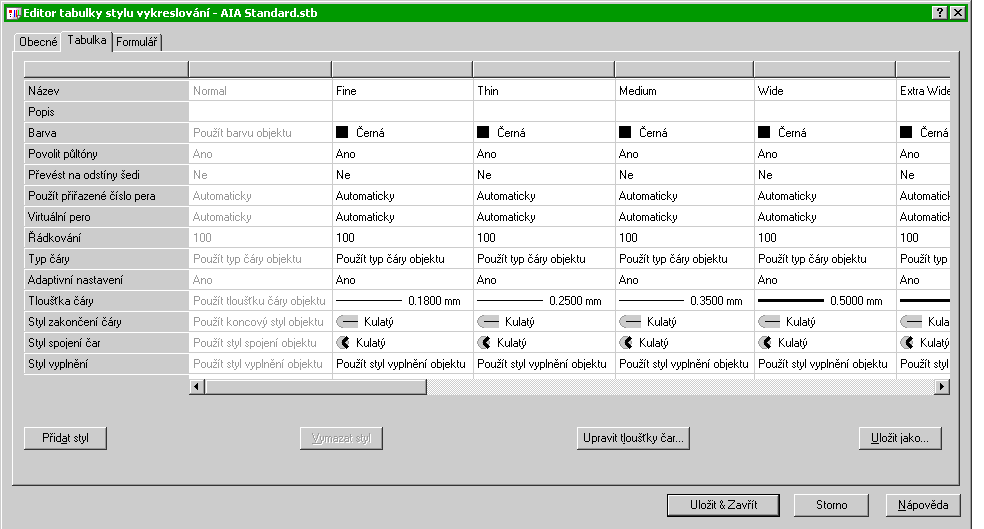Click the help question mark in title bar

pos(940,11)
